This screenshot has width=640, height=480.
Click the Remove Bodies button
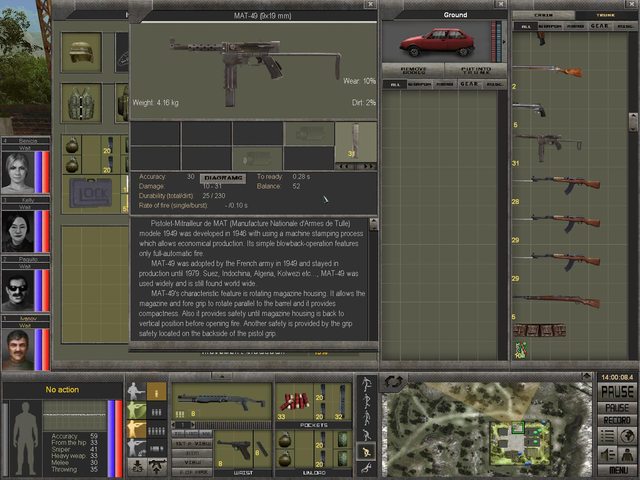[x=413, y=70]
